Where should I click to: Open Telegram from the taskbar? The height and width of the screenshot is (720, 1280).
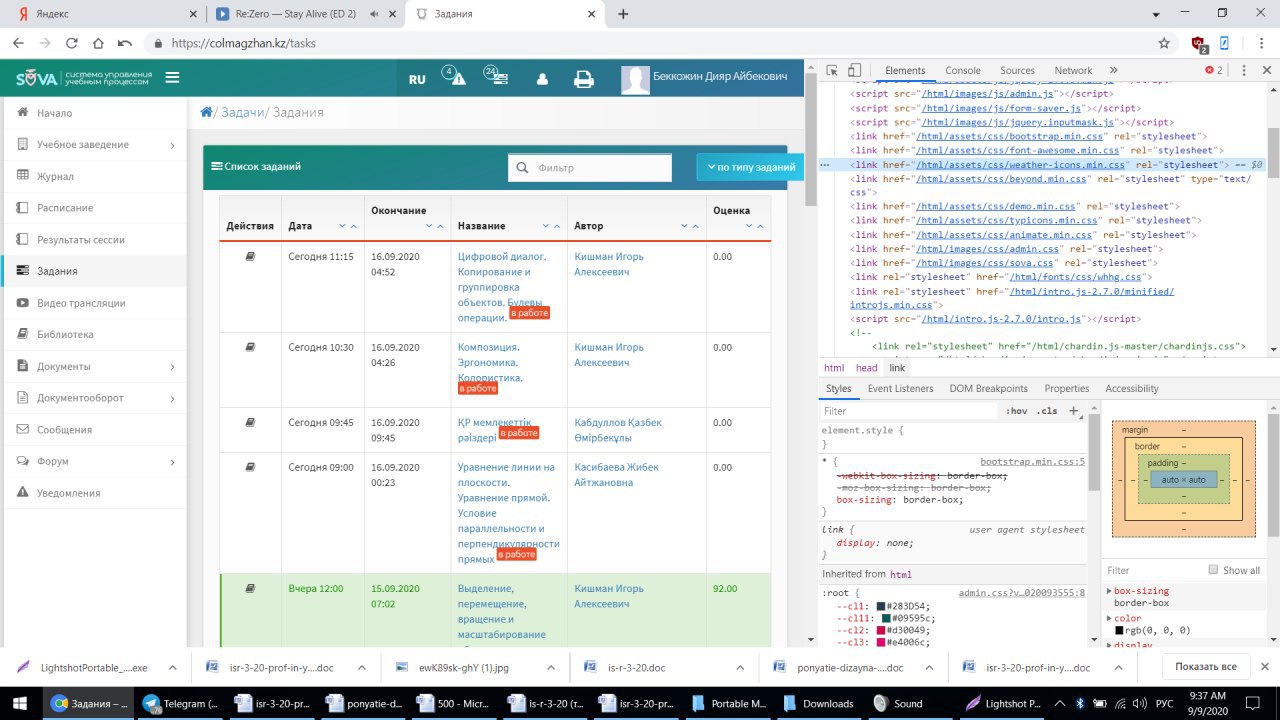(182, 703)
